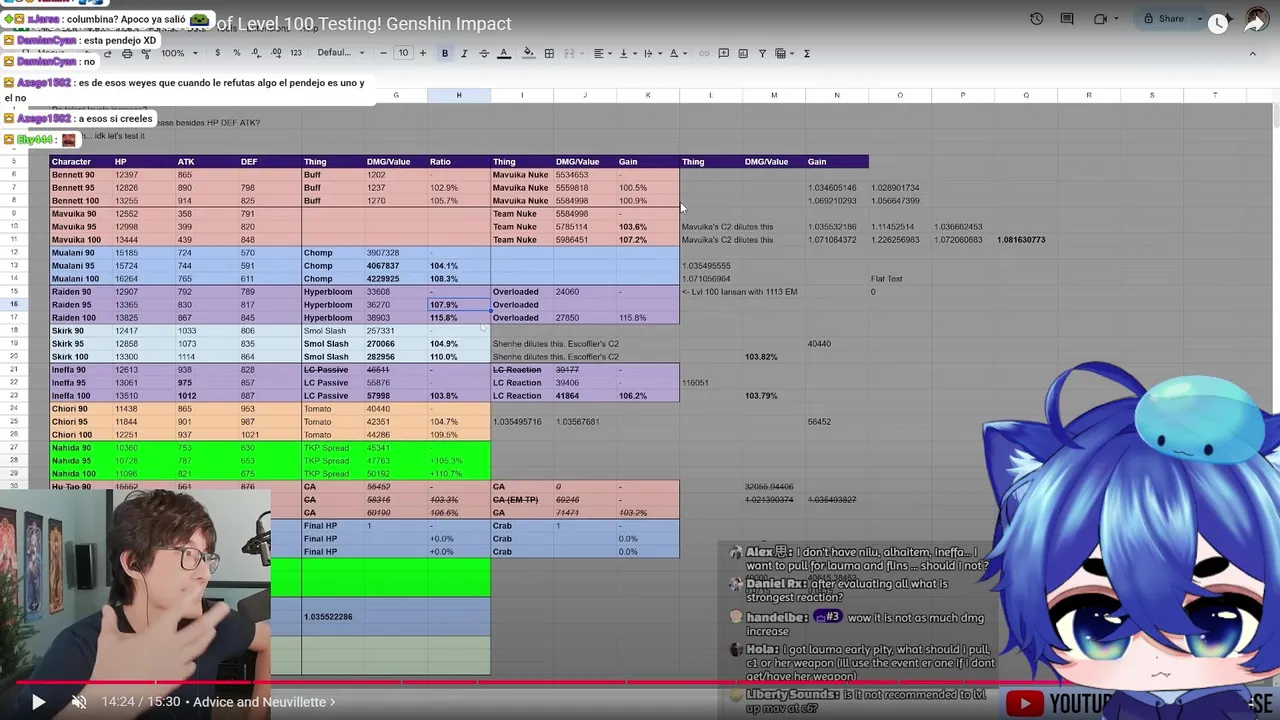The width and height of the screenshot is (1280, 720).
Task: Play the video with the play button
Action: [38, 702]
